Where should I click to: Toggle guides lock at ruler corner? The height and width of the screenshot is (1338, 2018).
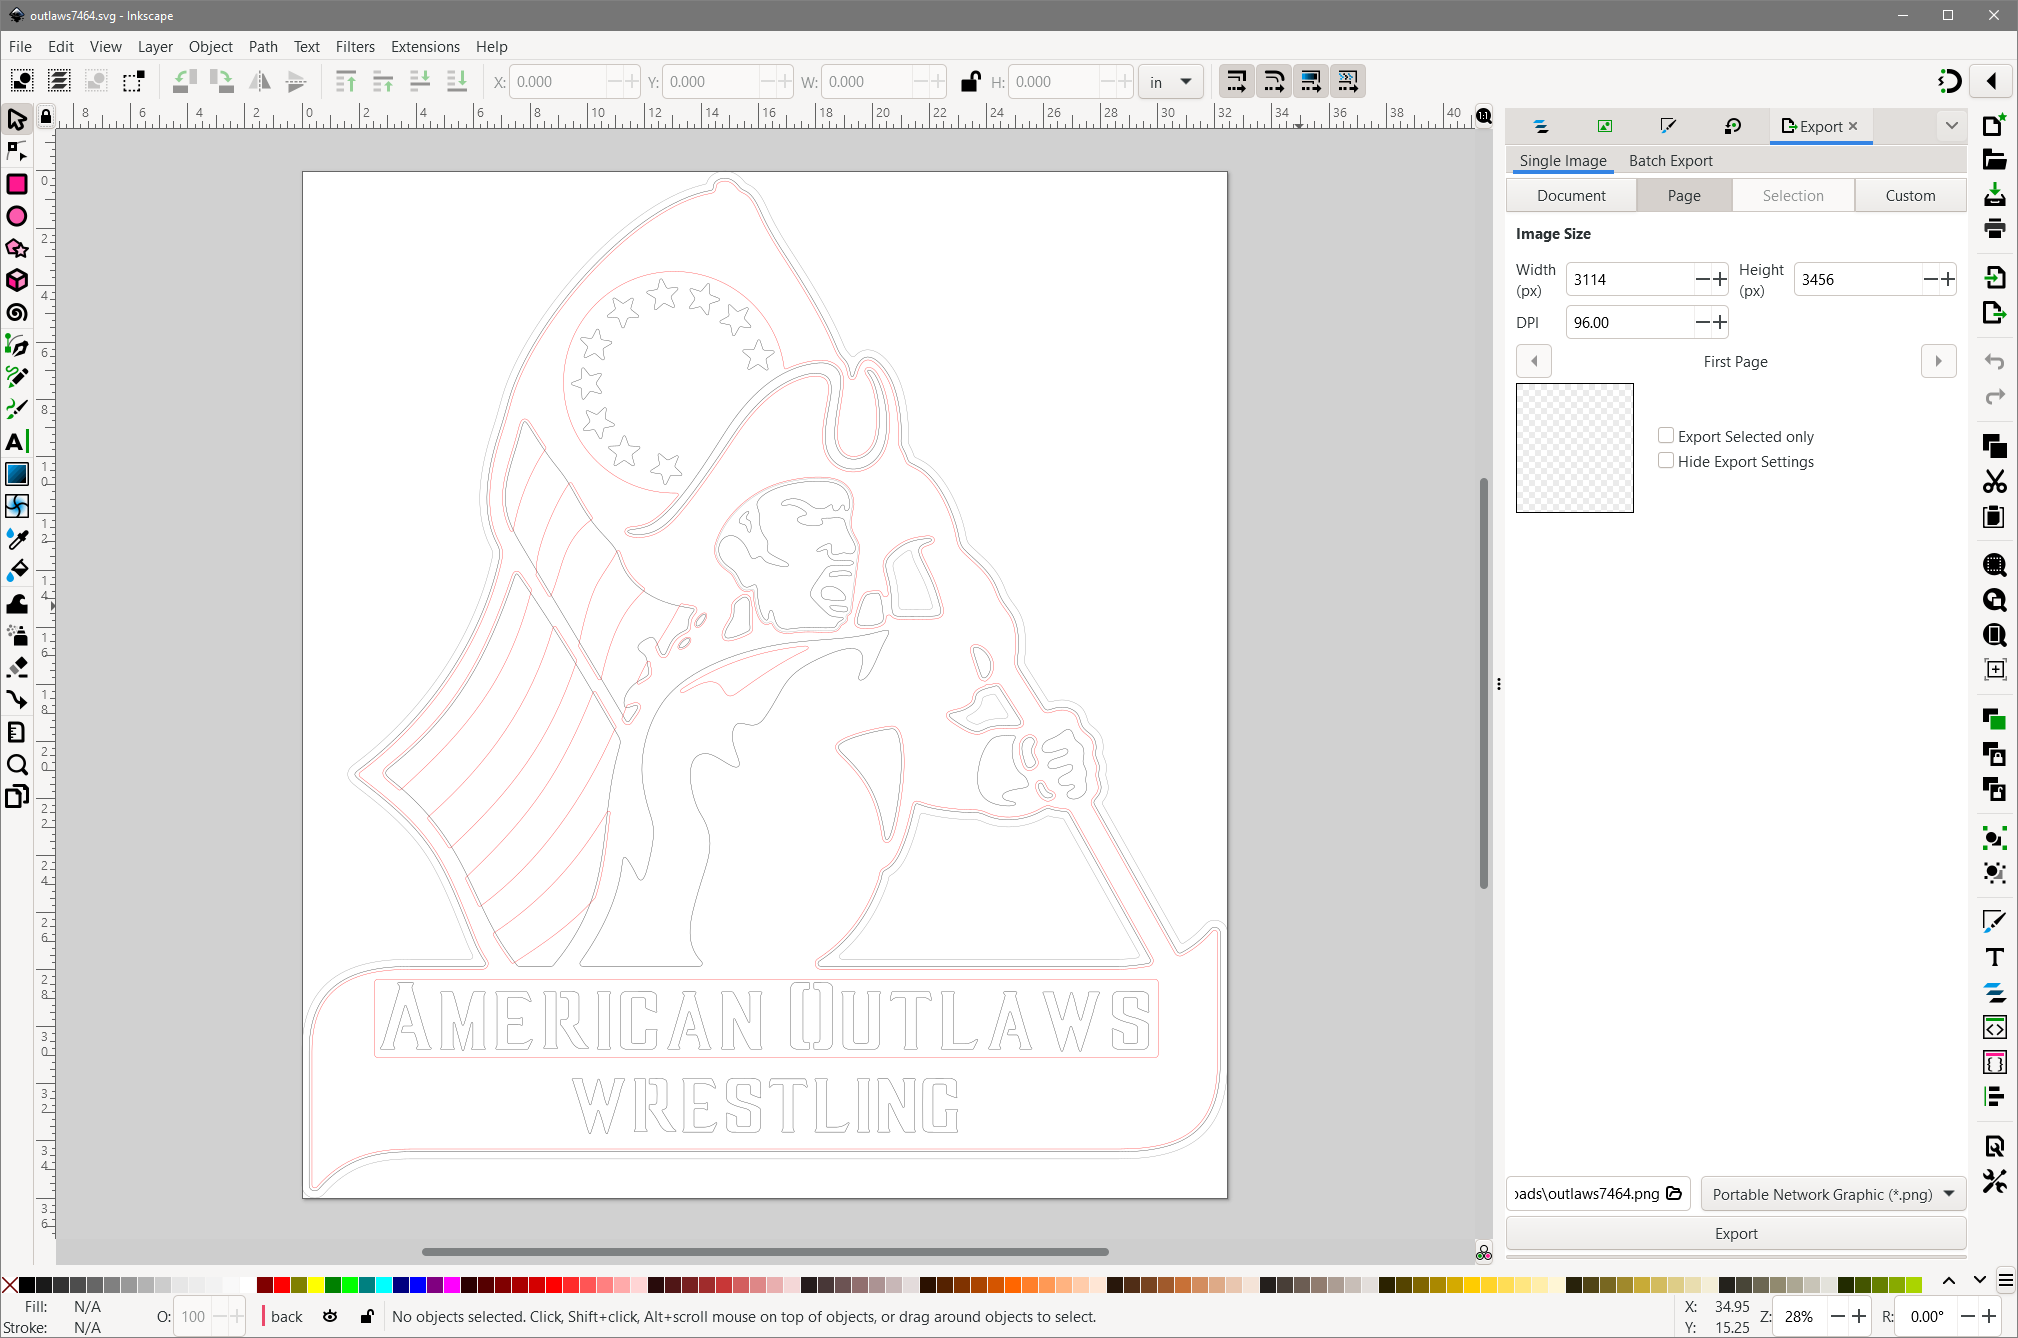[x=46, y=117]
